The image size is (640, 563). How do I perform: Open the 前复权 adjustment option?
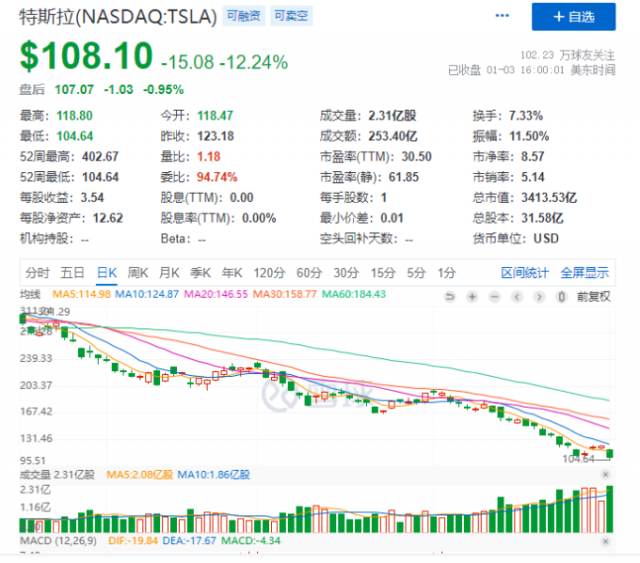coord(593,297)
